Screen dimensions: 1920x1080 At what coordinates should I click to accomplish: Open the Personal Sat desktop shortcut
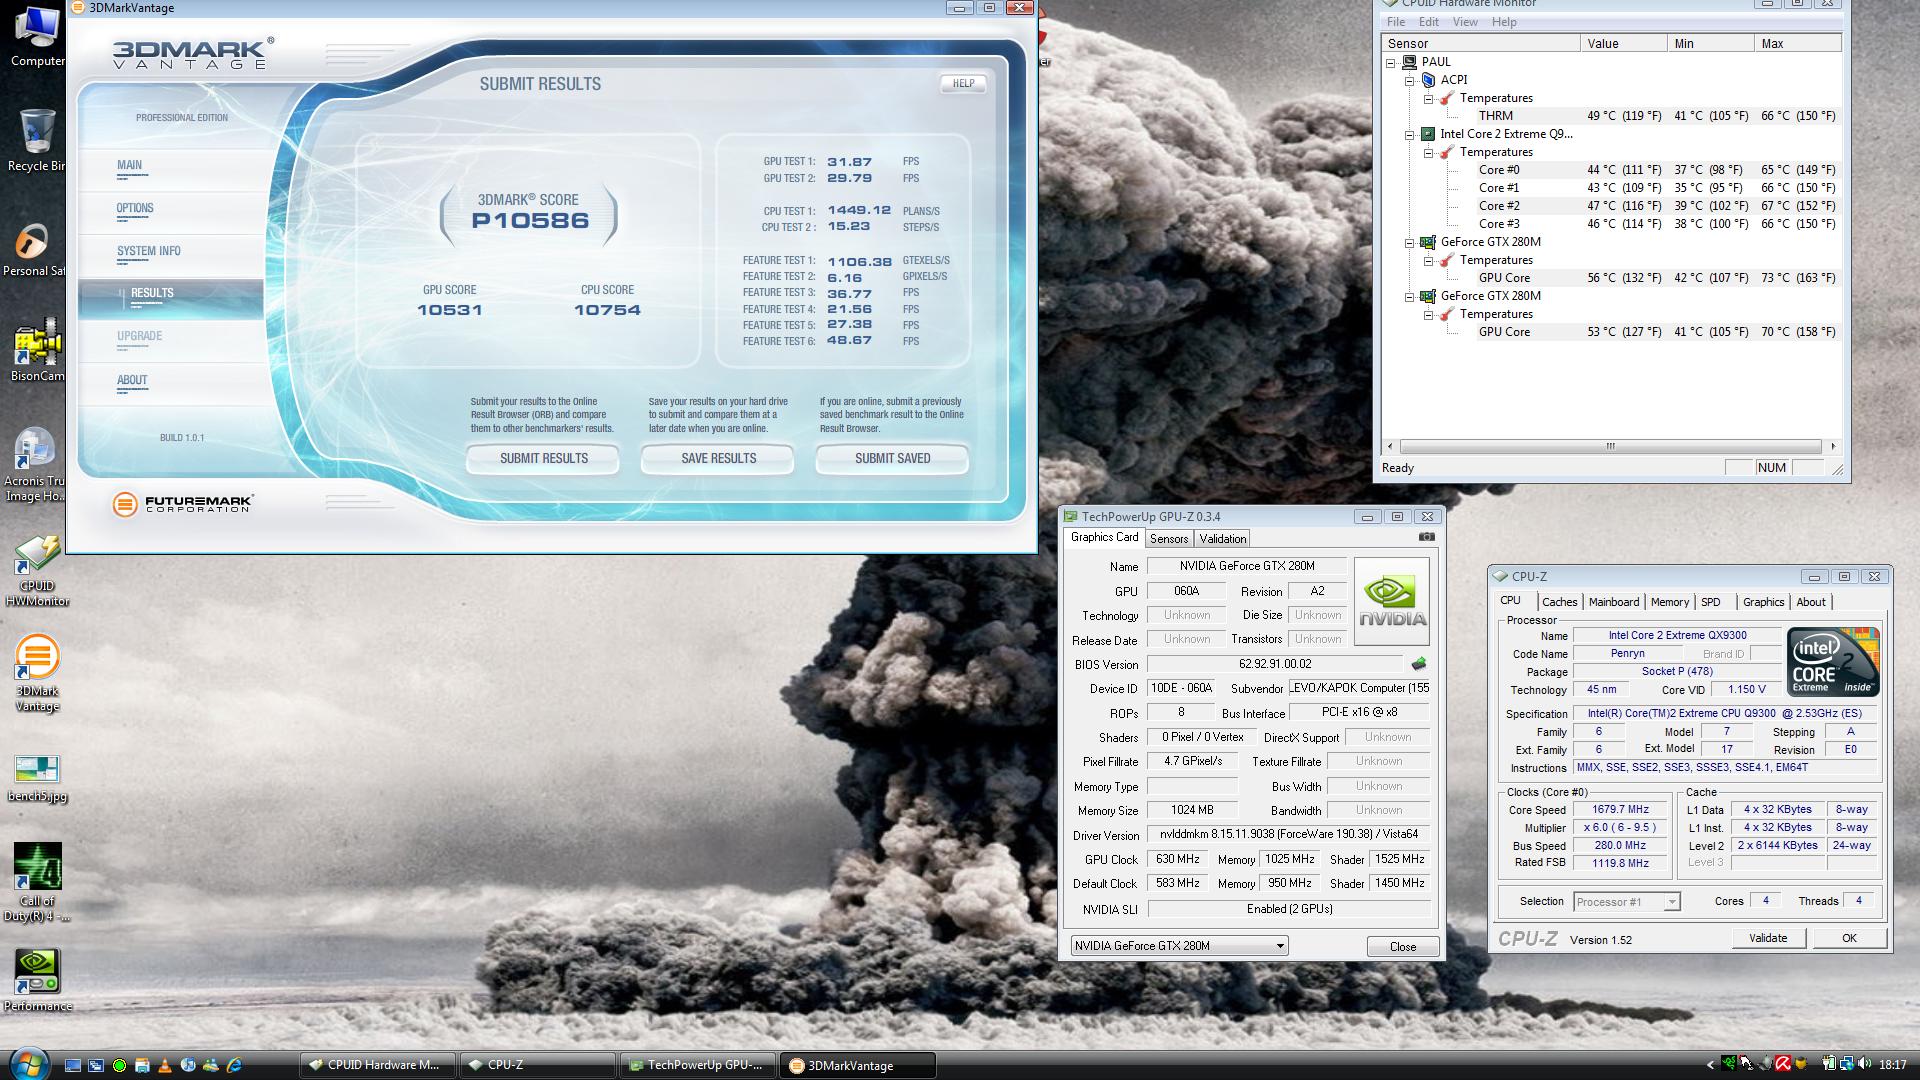click(x=33, y=250)
